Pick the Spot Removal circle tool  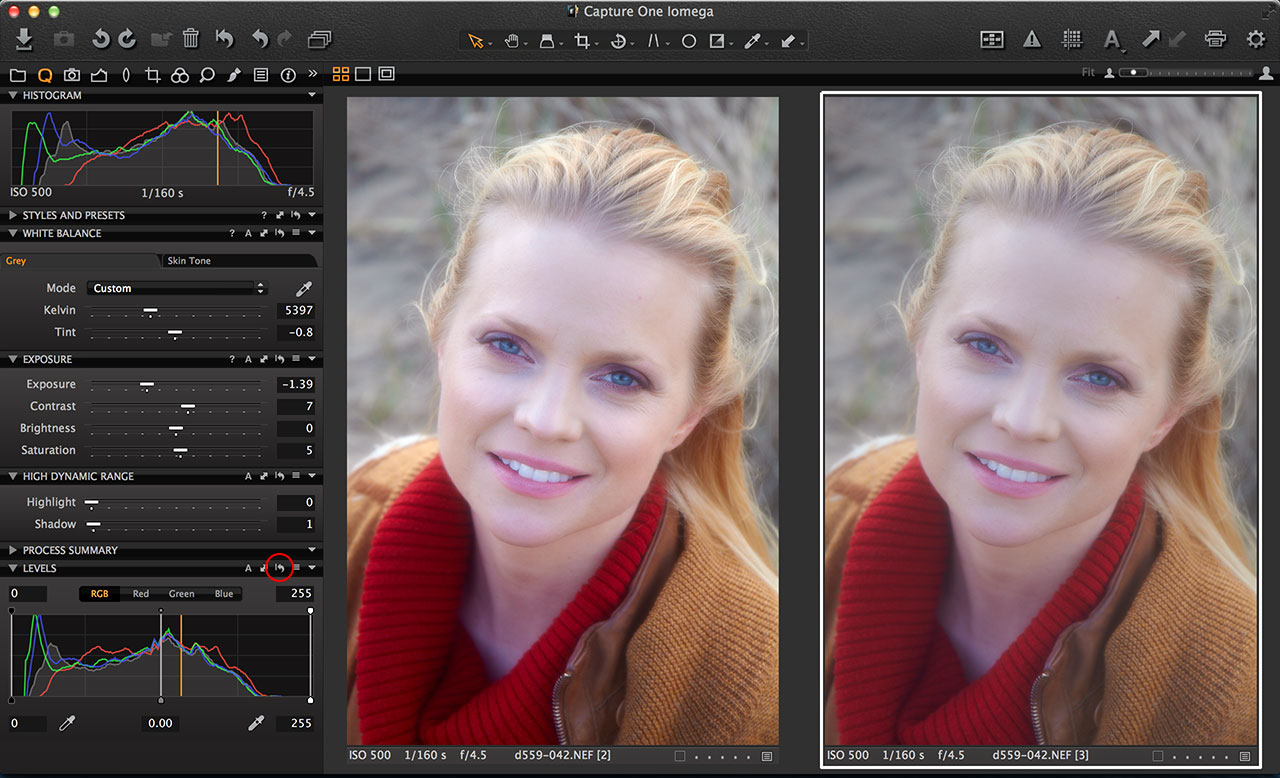click(x=688, y=41)
